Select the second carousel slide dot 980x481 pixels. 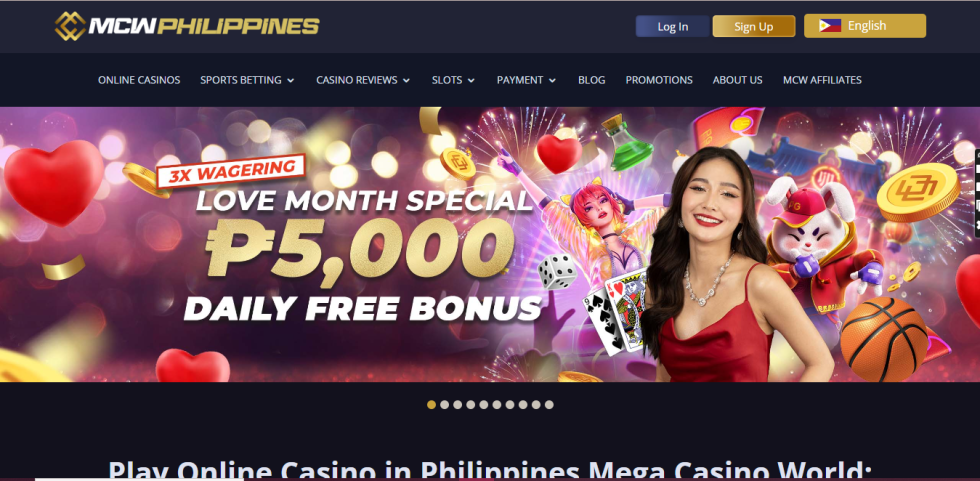point(444,405)
